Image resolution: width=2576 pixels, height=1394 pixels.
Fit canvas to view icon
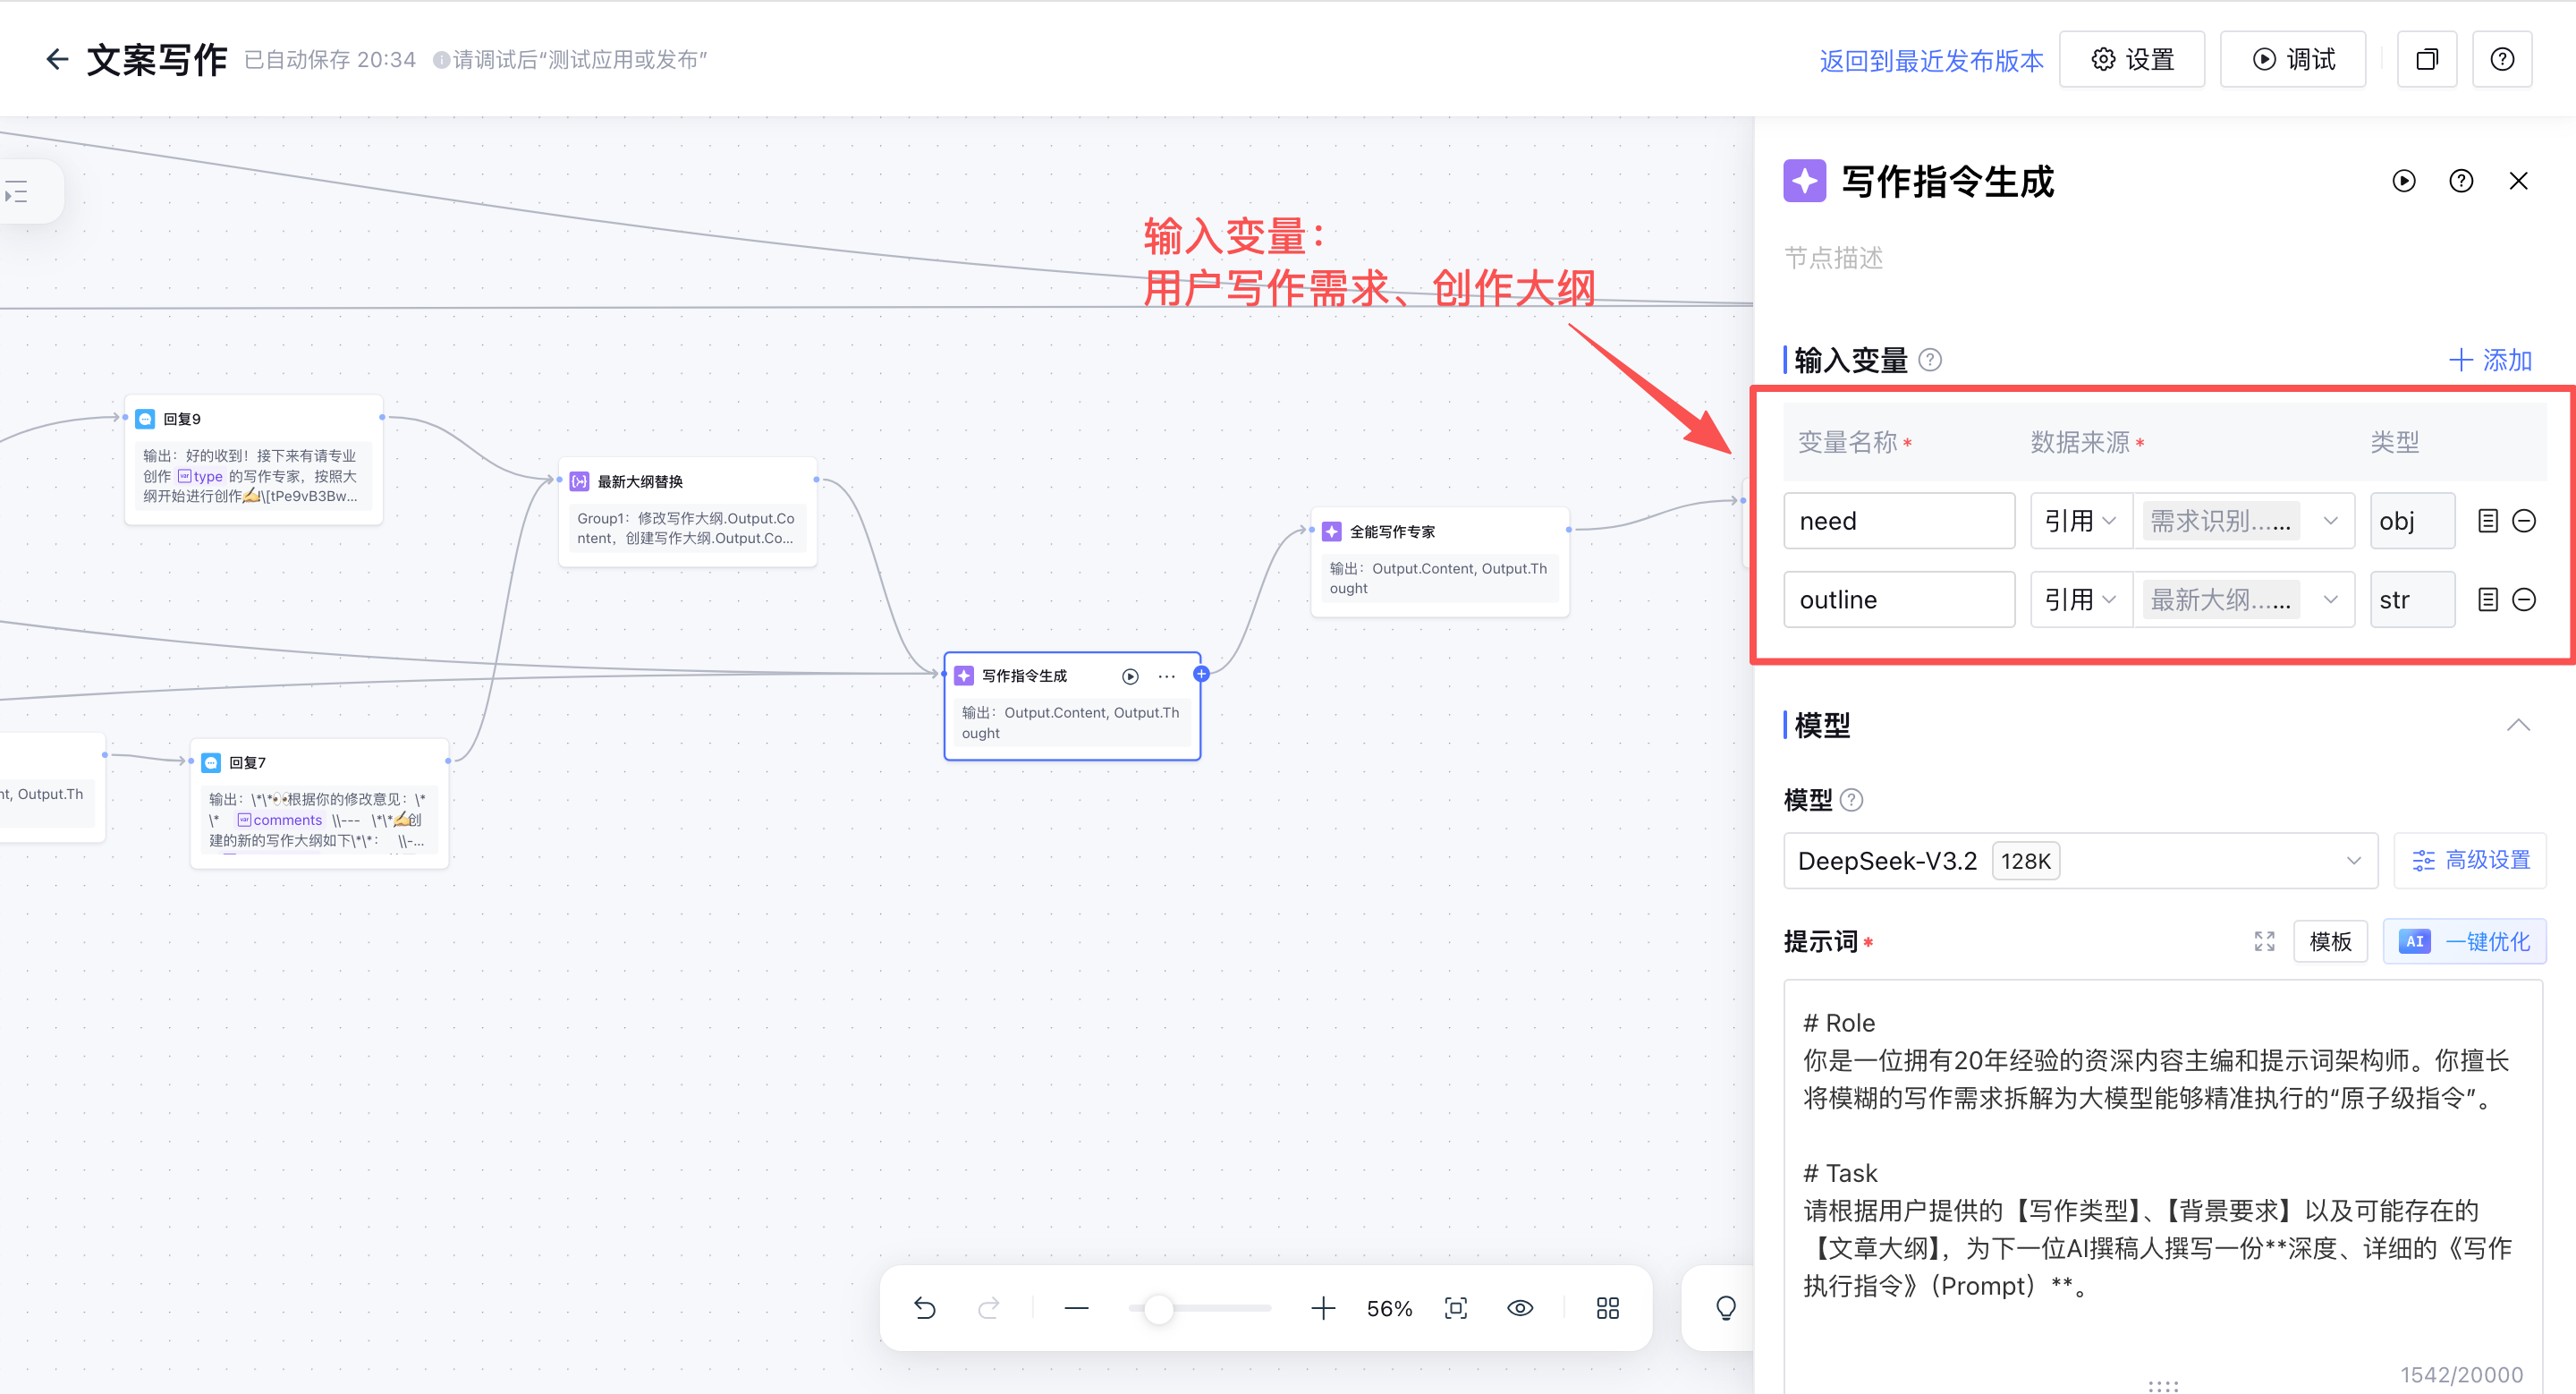click(1456, 1308)
